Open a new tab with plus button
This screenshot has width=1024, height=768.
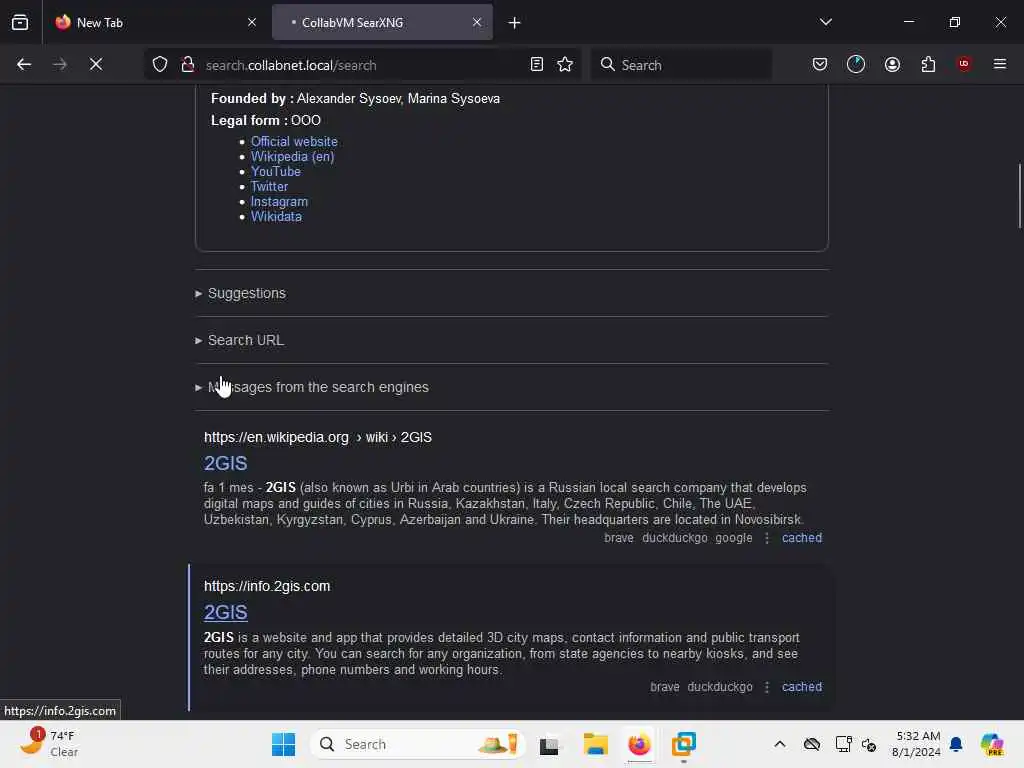point(515,23)
